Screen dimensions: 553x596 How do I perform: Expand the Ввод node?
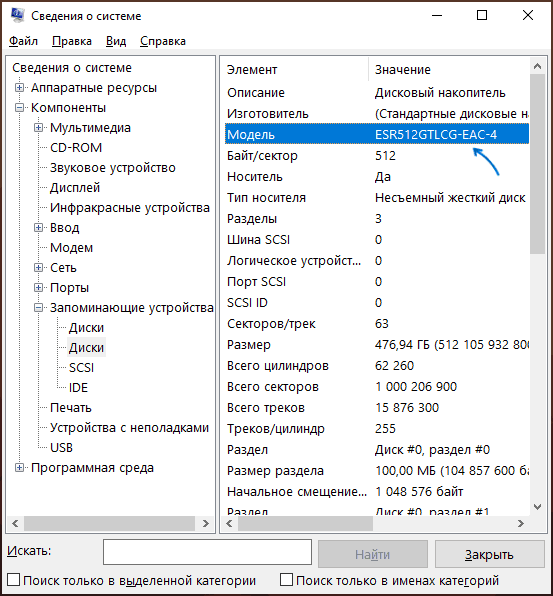[x=38, y=228]
